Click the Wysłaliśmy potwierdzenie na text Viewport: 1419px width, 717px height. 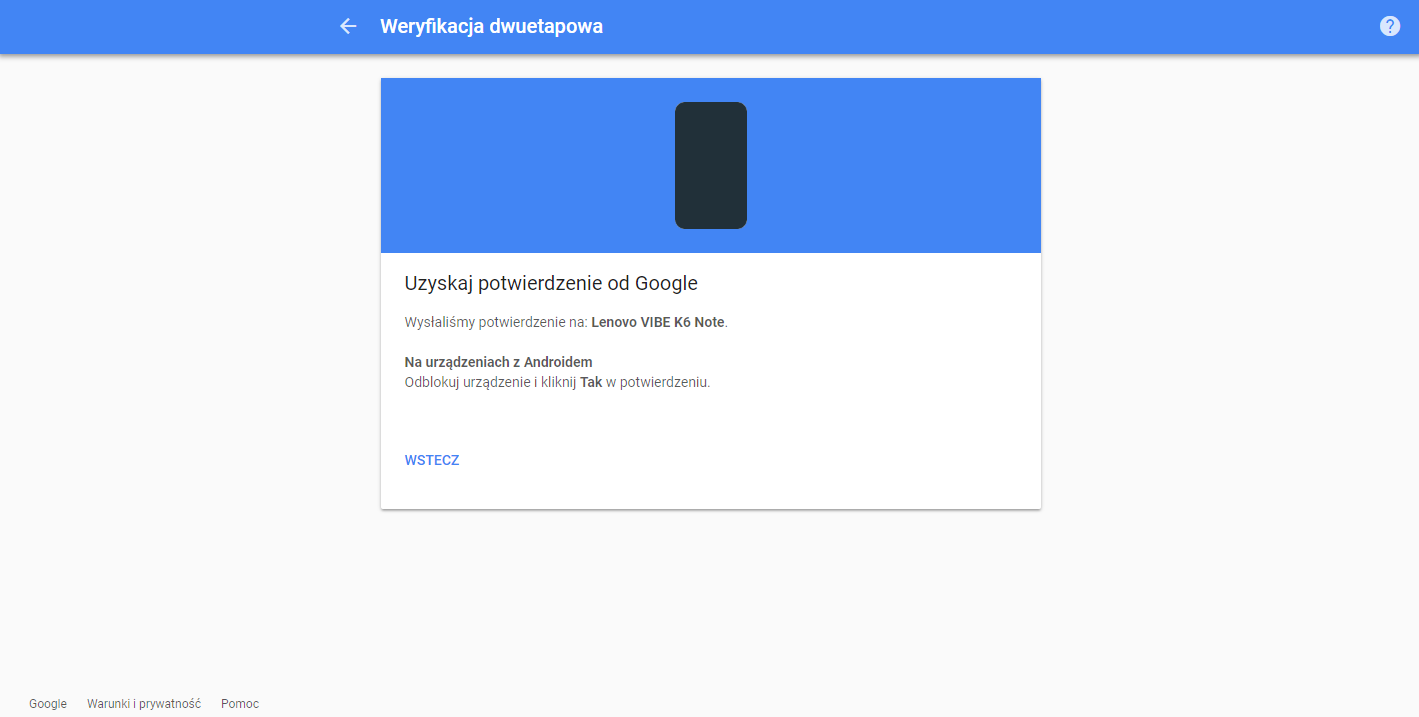tap(496, 322)
